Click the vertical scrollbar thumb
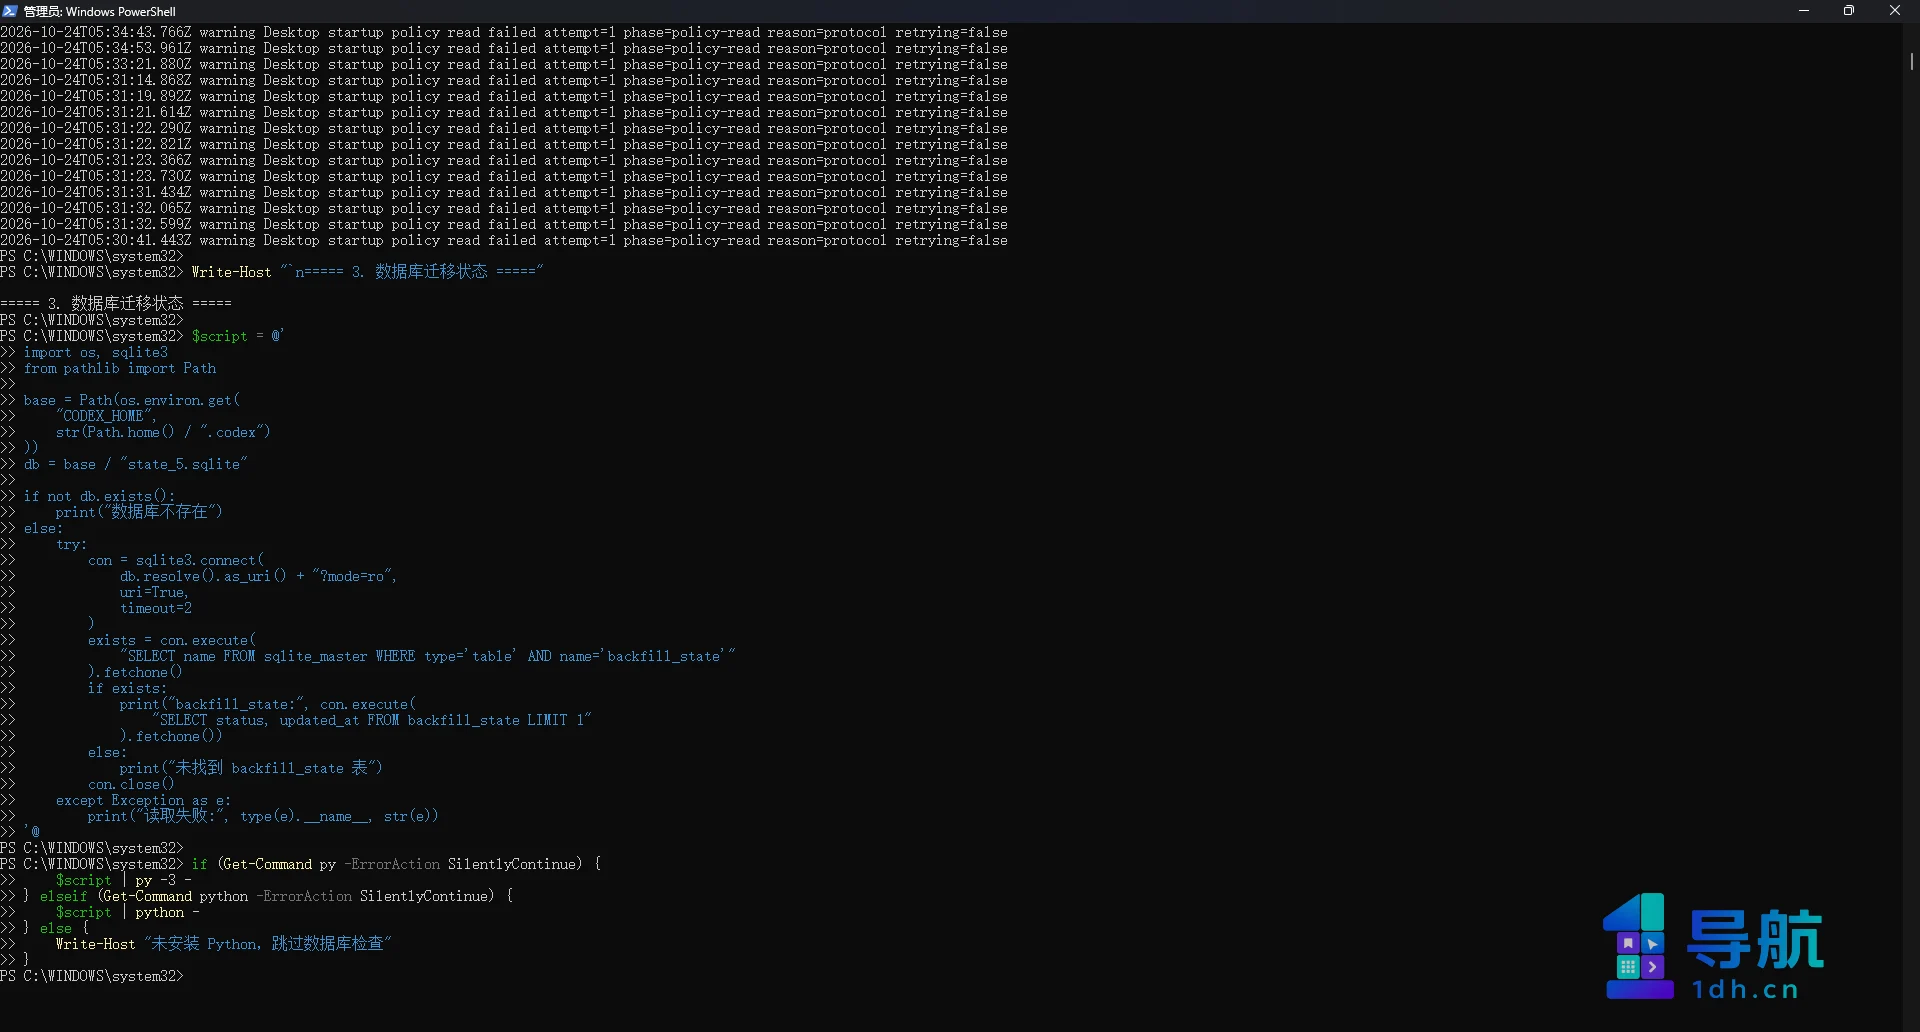 pyautogui.click(x=1911, y=61)
